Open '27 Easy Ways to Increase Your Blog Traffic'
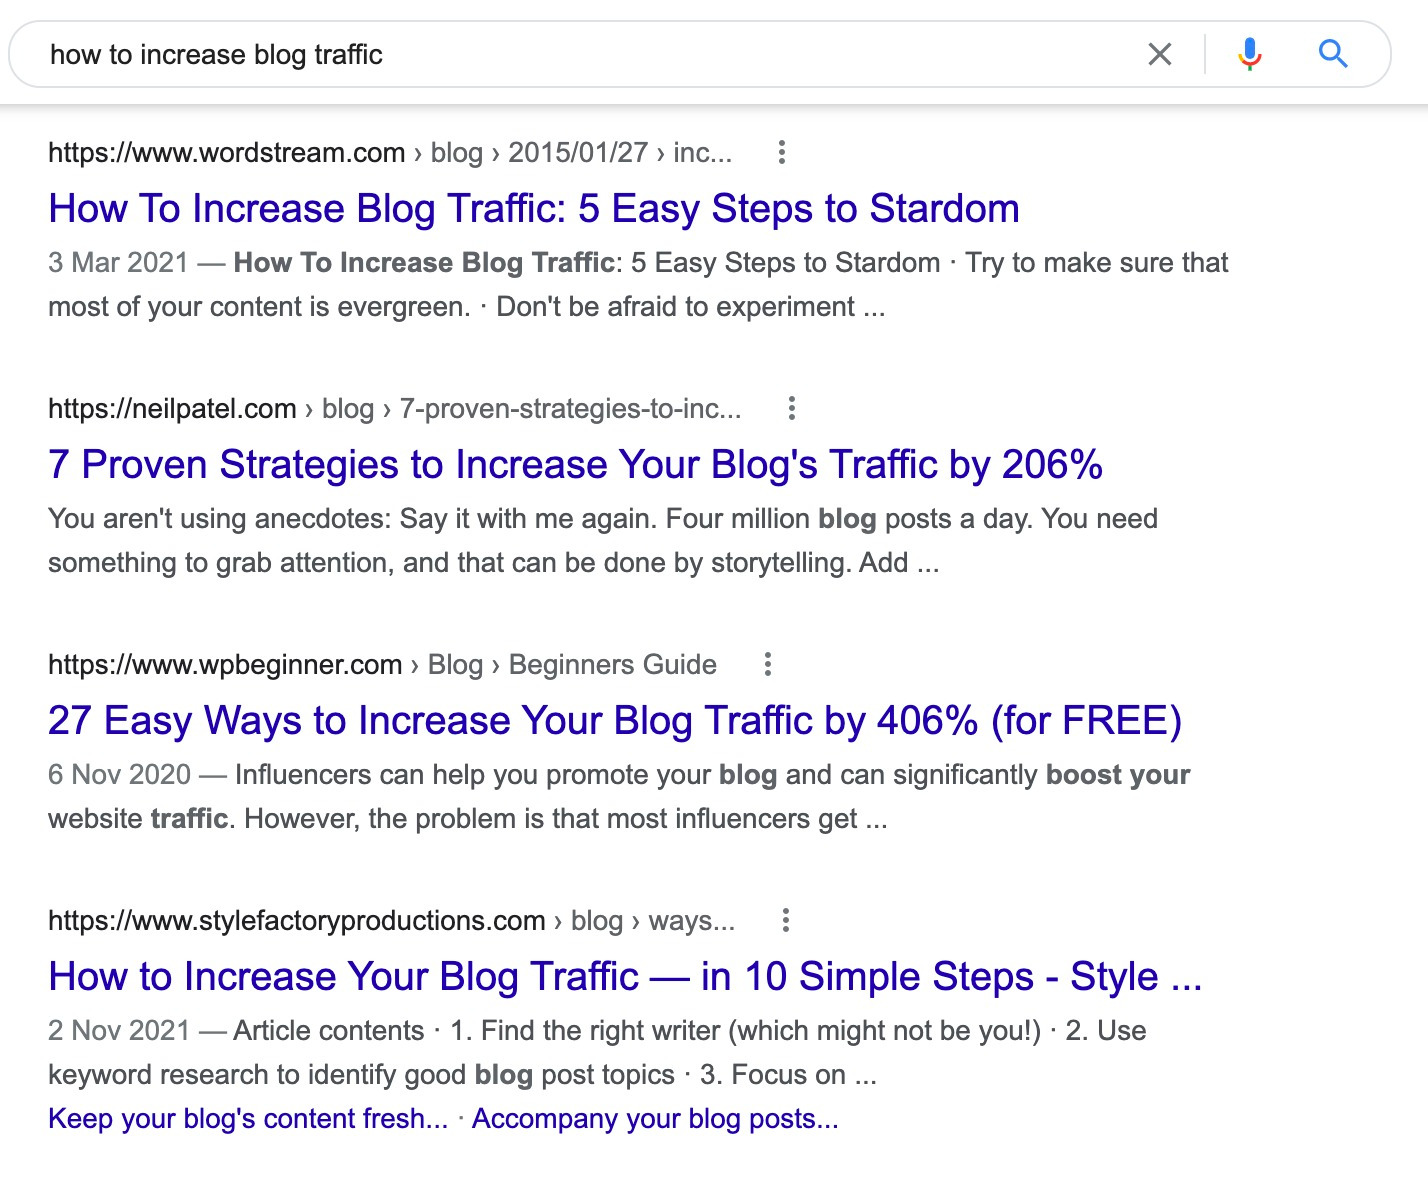The image size is (1428, 1177). pos(615,720)
